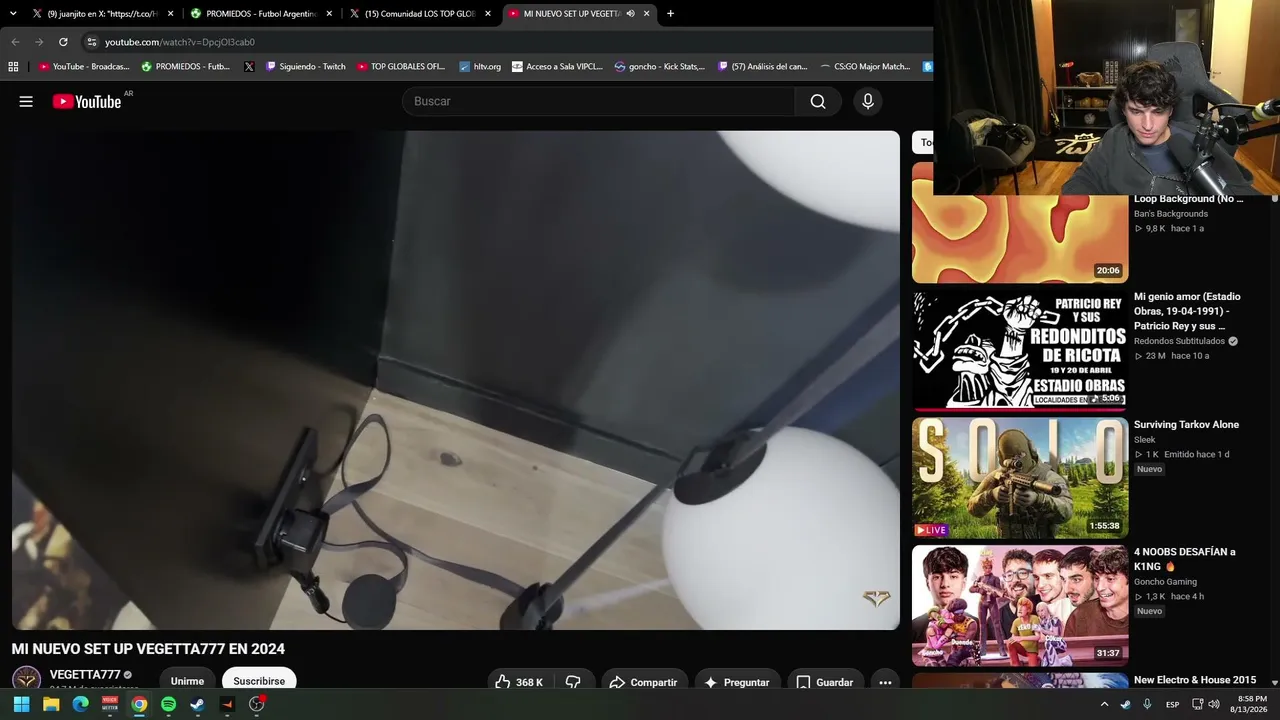Mute the audio-playing YouTube tab
This screenshot has width=1280, height=720.
pyautogui.click(x=630, y=14)
